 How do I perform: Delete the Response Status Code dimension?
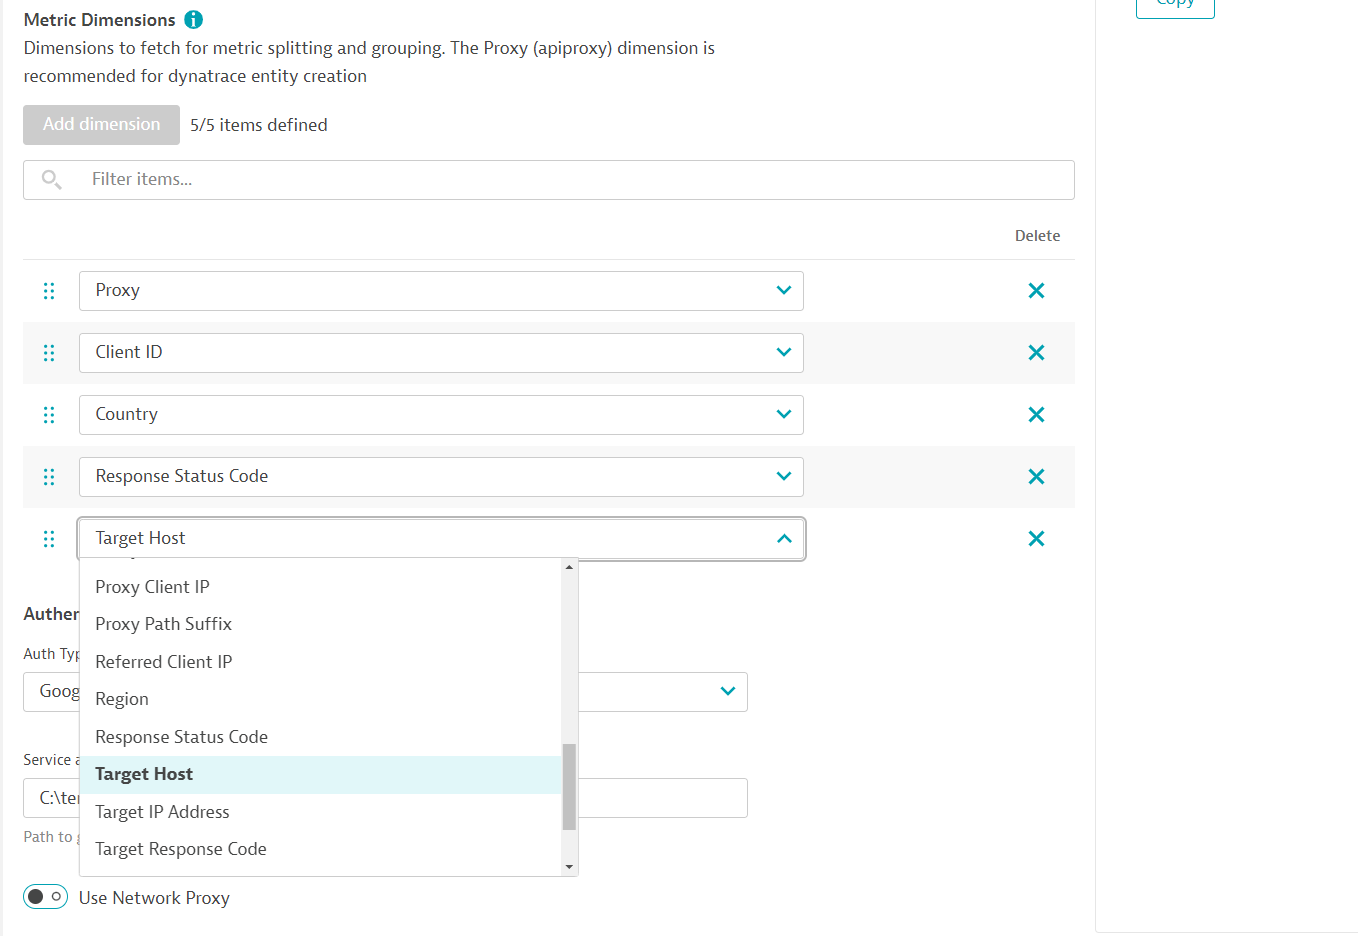pyautogui.click(x=1036, y=477)
